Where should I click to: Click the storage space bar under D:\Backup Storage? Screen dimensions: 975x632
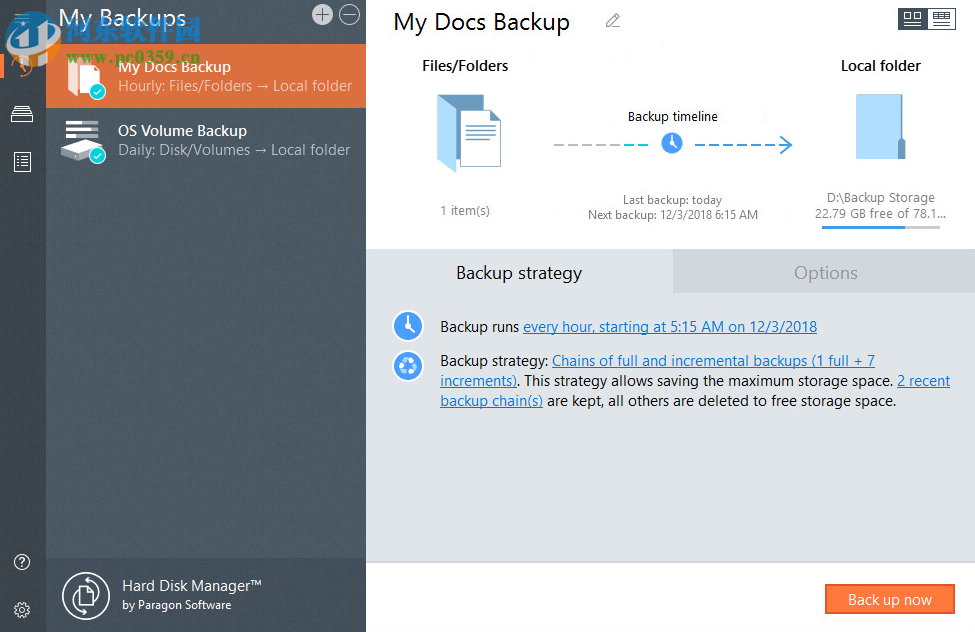pyautogui.click(x=879, y=226)
